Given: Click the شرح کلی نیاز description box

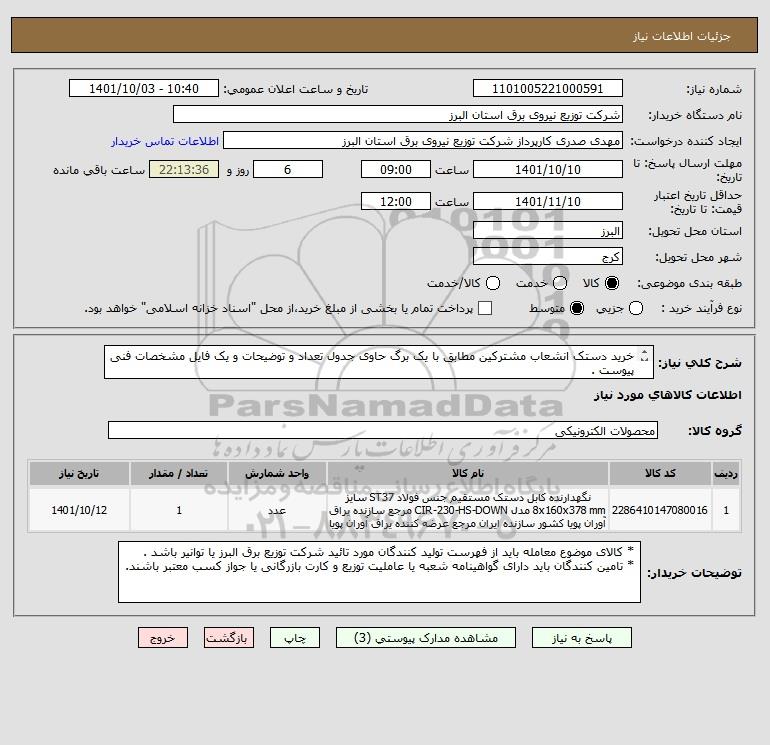Looking at the screenshot, I should pos(379,362).
